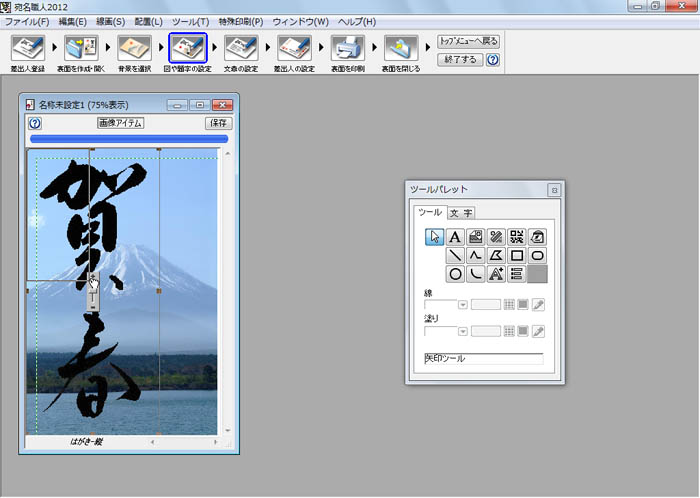
Task: Click the 保存 button
Action: (x=218, y=123)
